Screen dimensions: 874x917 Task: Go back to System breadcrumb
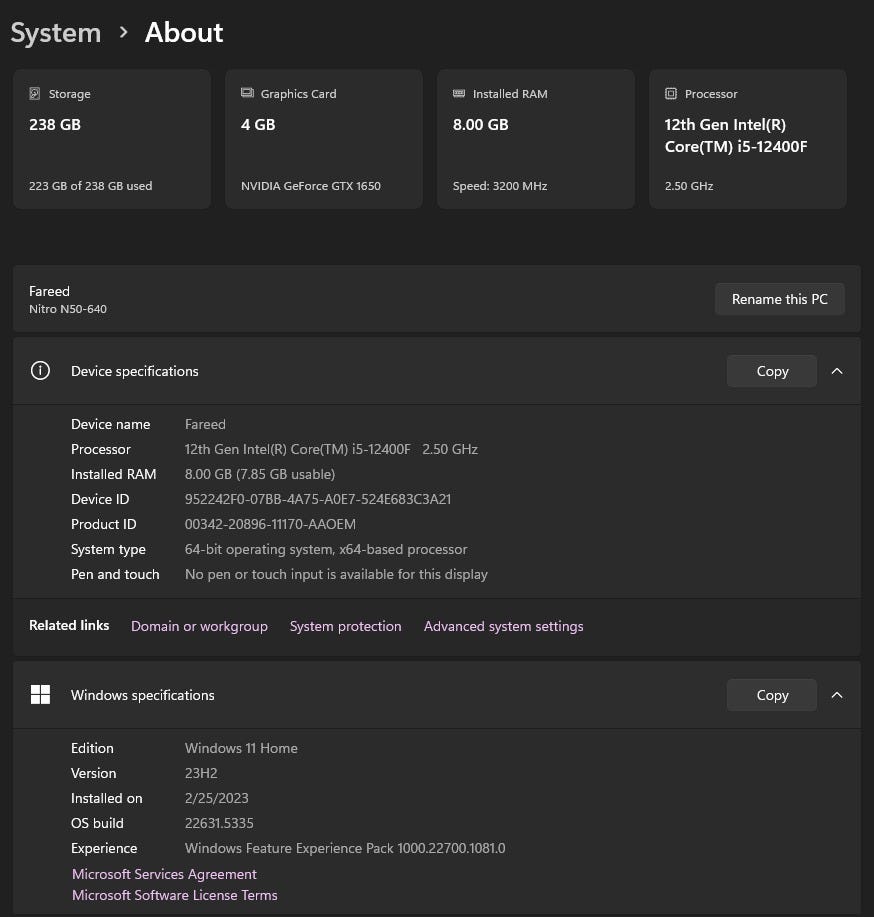[56, 32]
